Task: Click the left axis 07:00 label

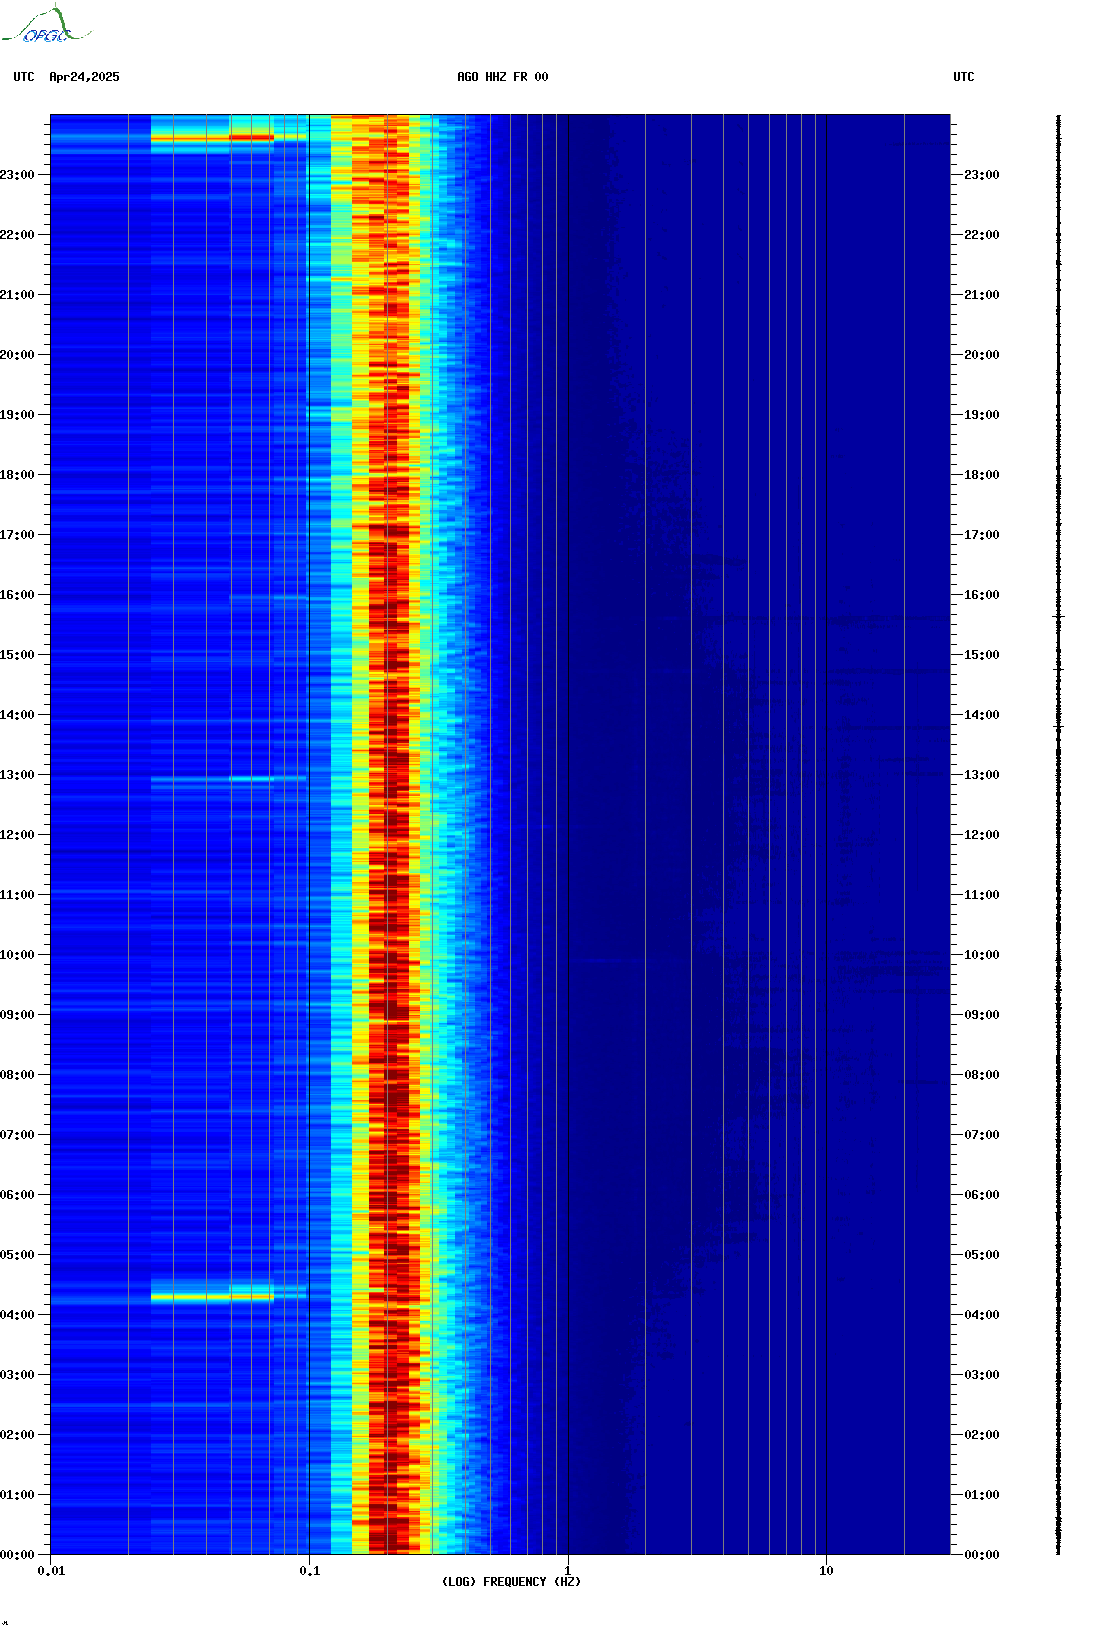Action: tap(17, 1135)
